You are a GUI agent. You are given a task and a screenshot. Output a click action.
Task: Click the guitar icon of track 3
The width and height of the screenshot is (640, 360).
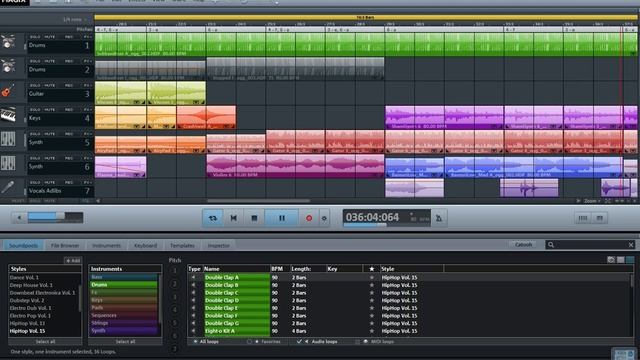[x=8, y=91]
